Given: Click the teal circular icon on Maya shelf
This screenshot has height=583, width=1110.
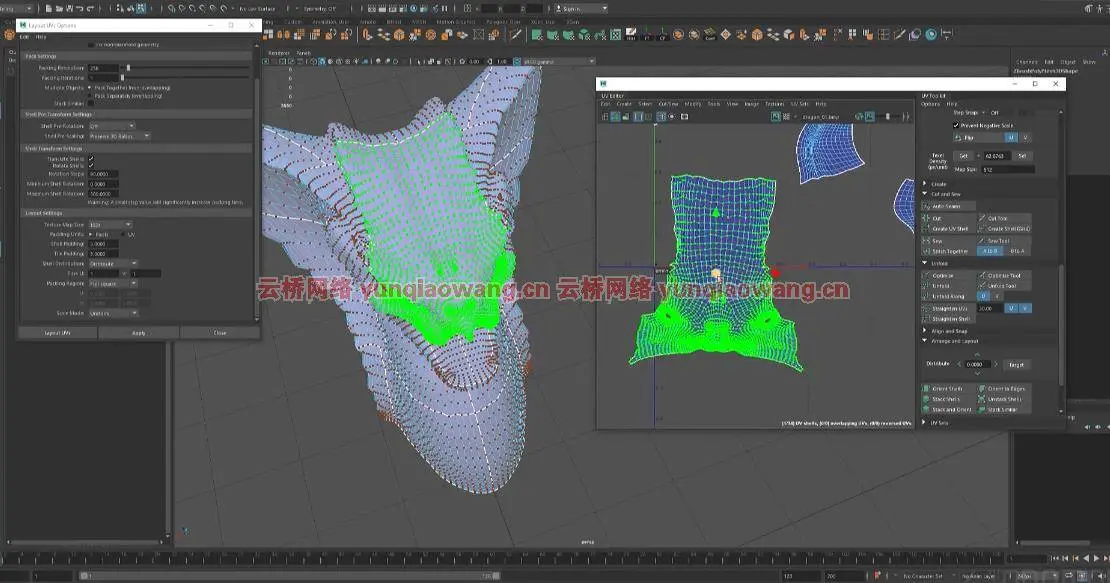Looking at the screenshot, I should [x=931, y=34].
